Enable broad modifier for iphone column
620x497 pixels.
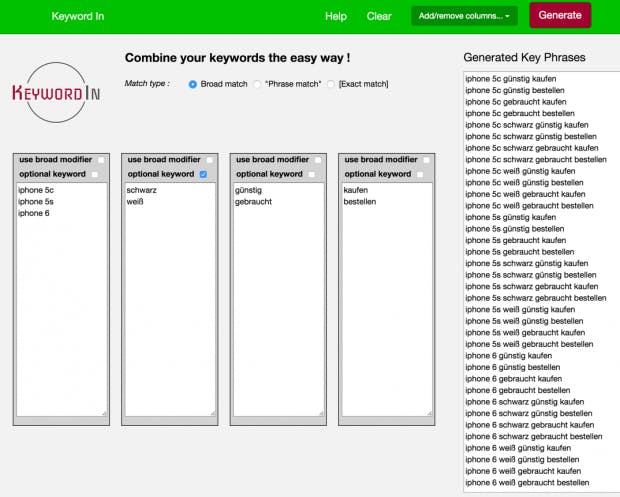(101, 160)
